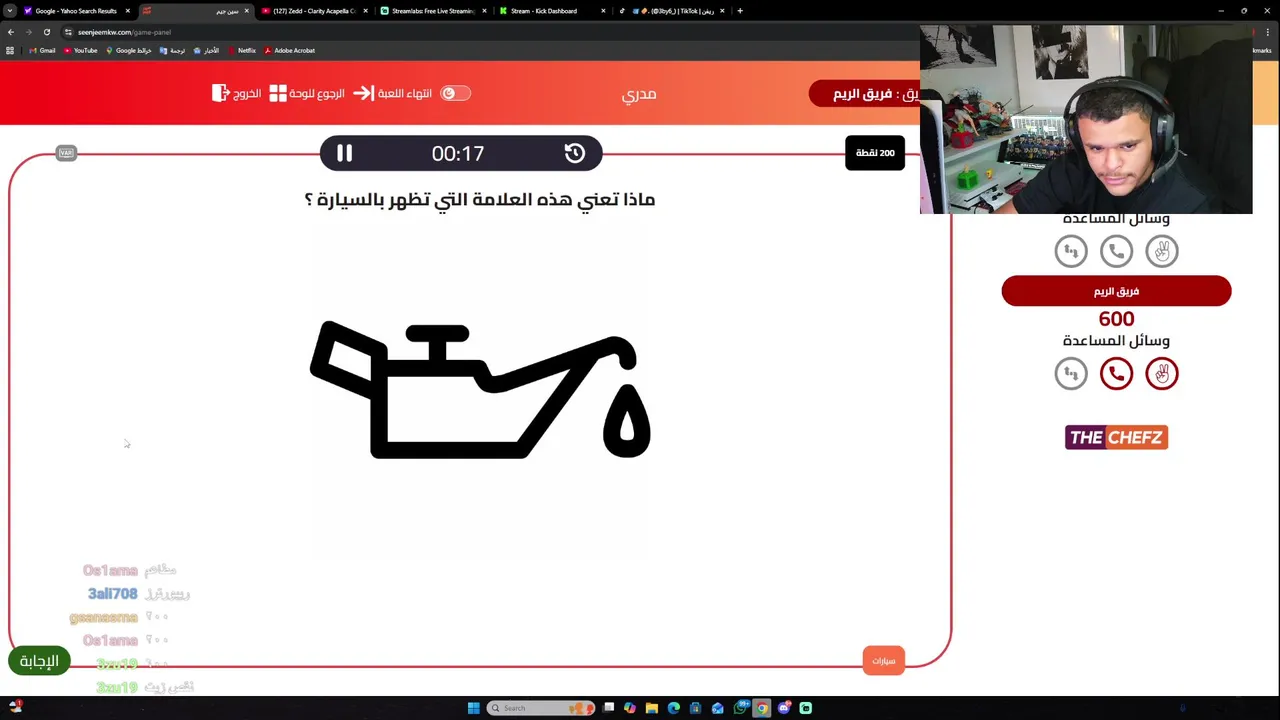Open the Netflix bookmark

(x=242, y=50)
